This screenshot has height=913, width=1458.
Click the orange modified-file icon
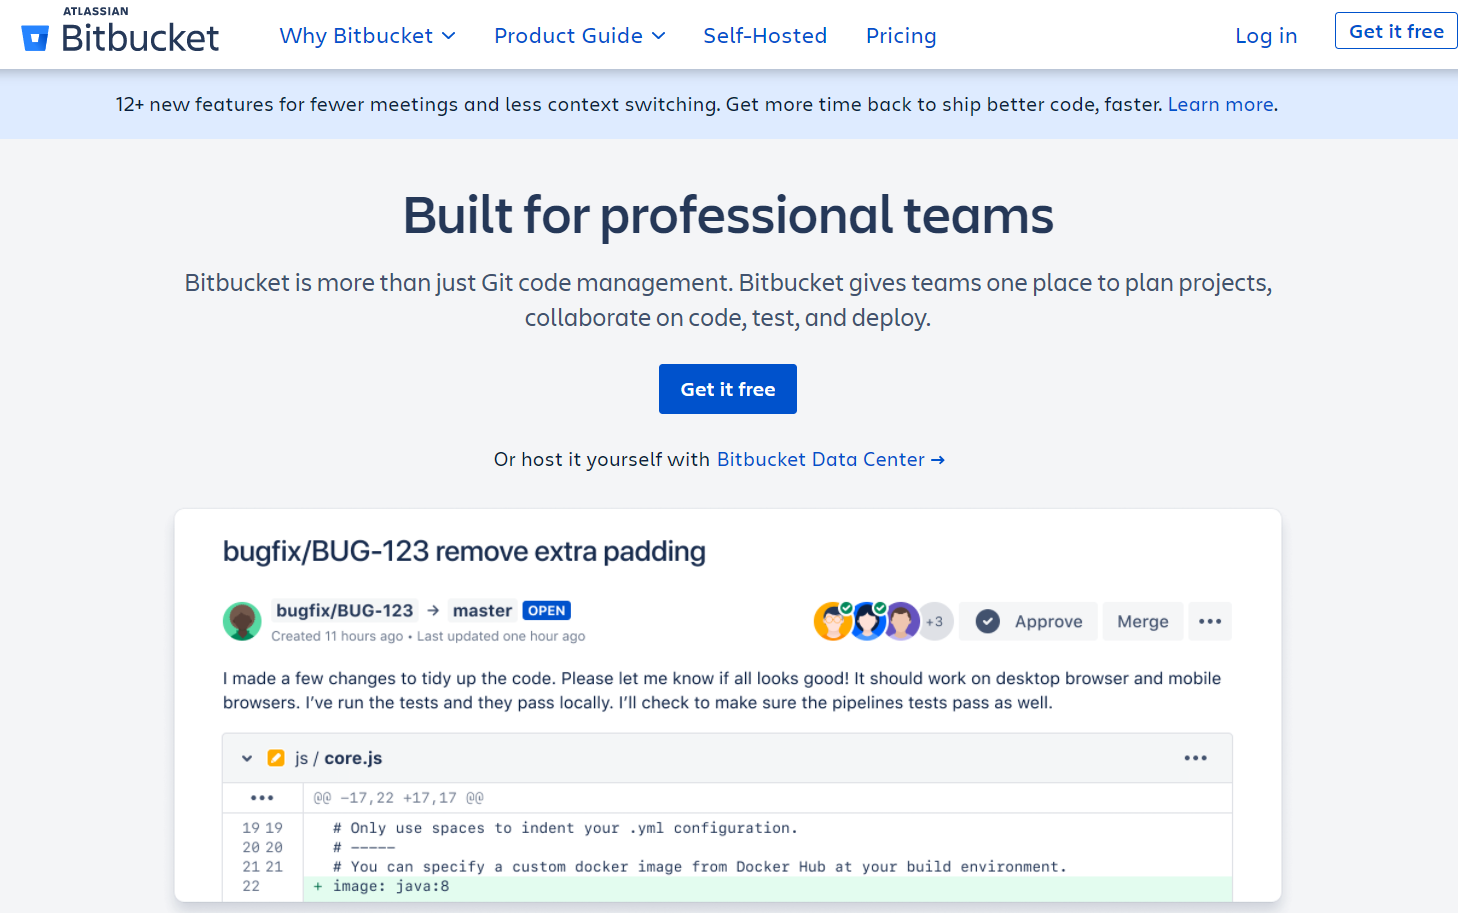point(276,758)
